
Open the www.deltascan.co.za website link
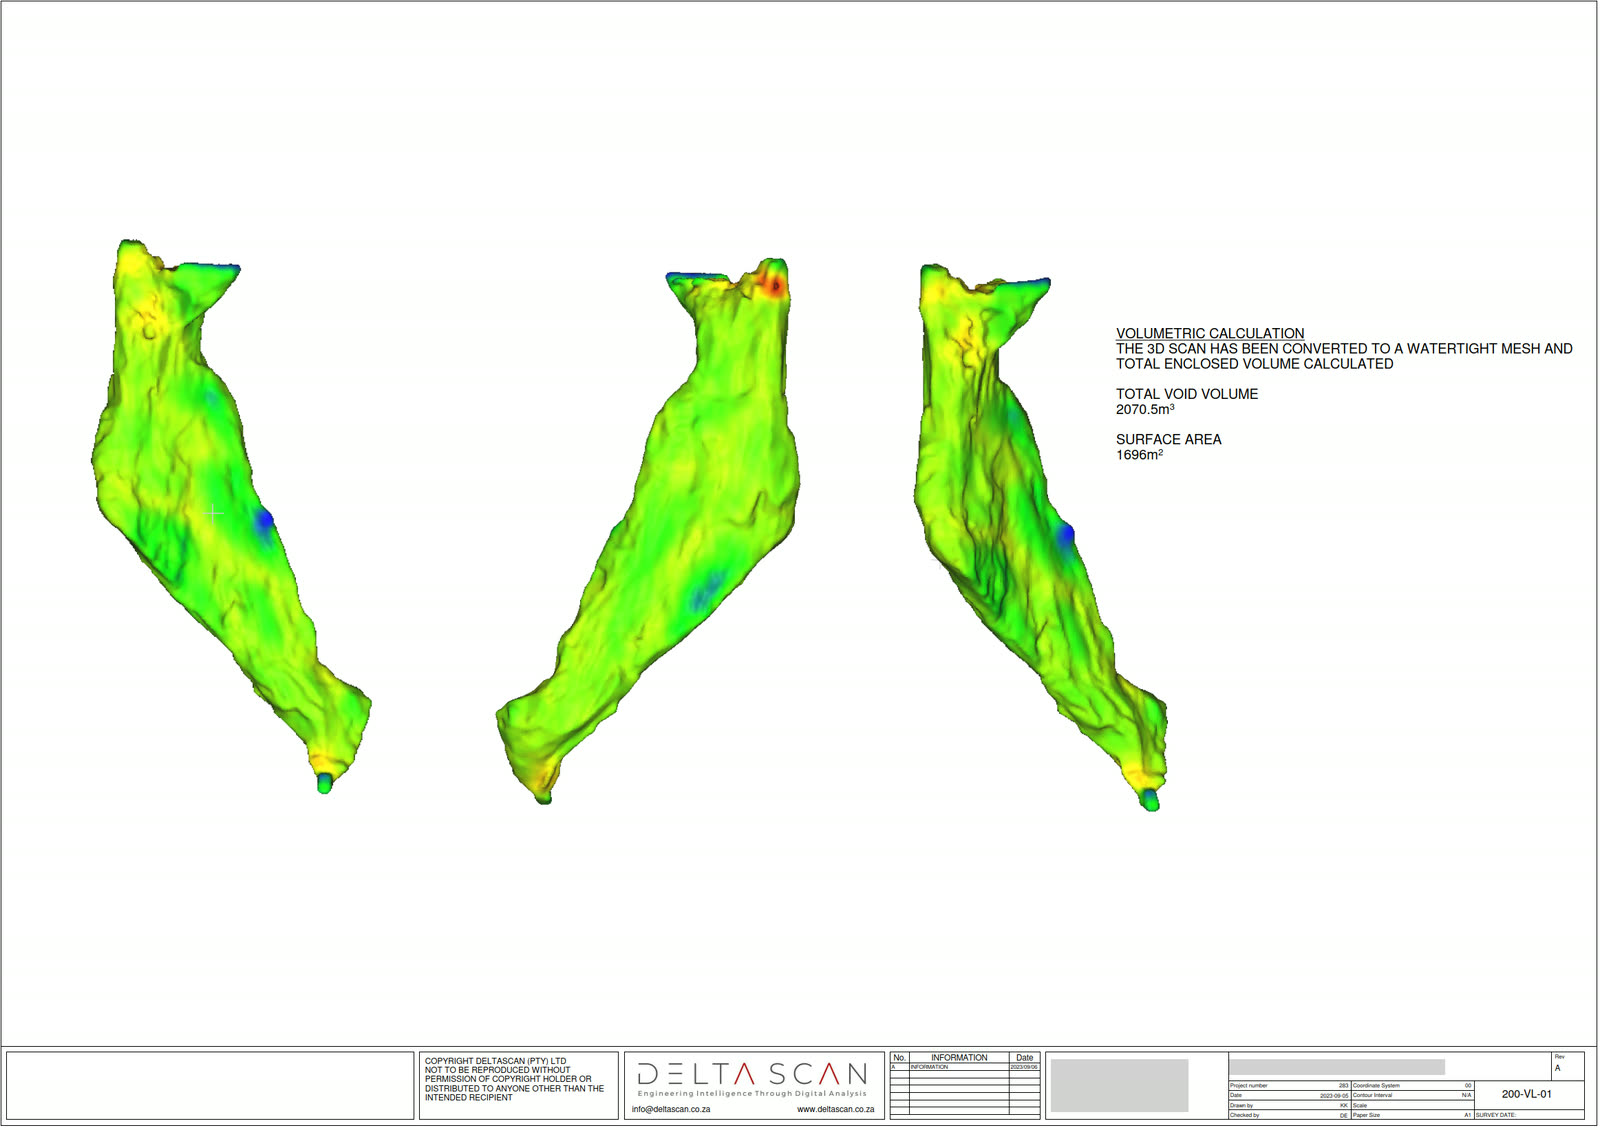(835, 1109)
